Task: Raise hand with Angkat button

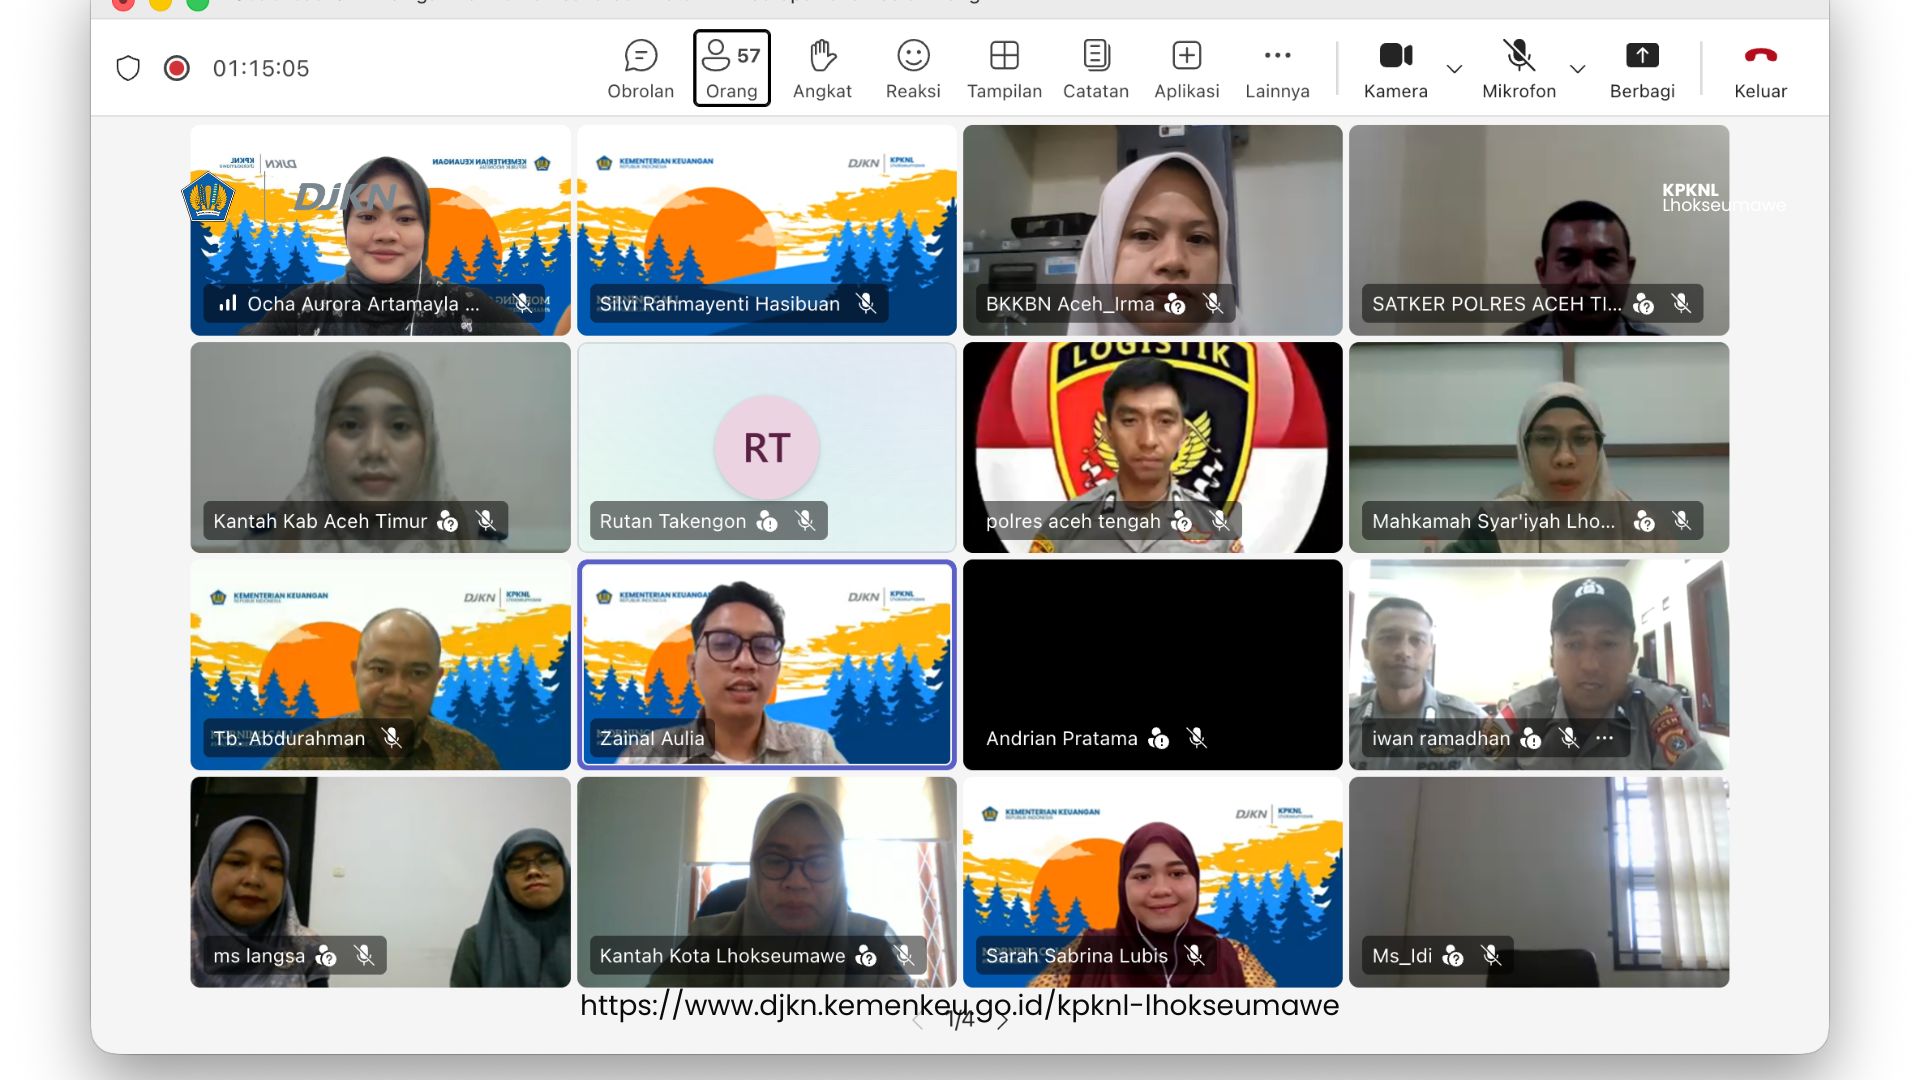Action: 822,68
